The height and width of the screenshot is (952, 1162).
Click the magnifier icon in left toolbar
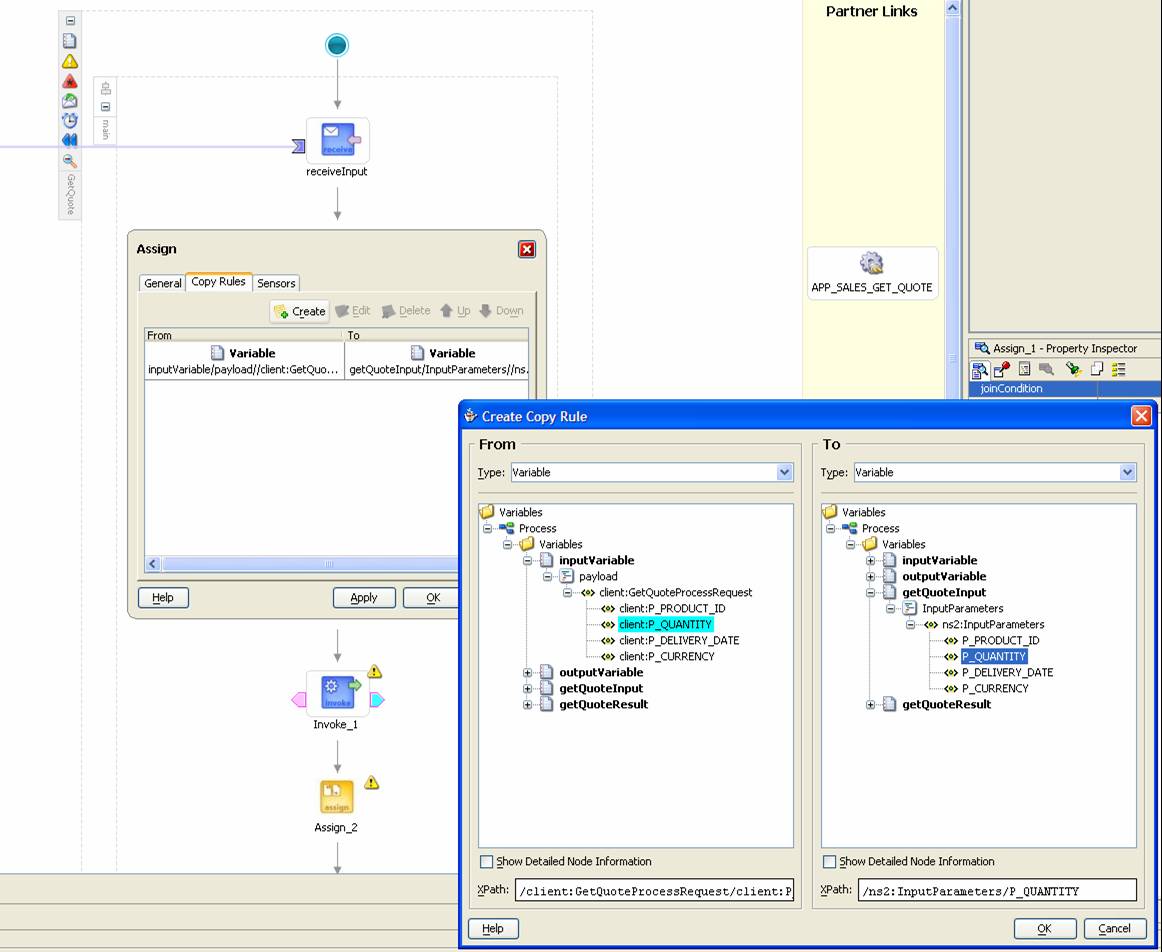[70, 160]
